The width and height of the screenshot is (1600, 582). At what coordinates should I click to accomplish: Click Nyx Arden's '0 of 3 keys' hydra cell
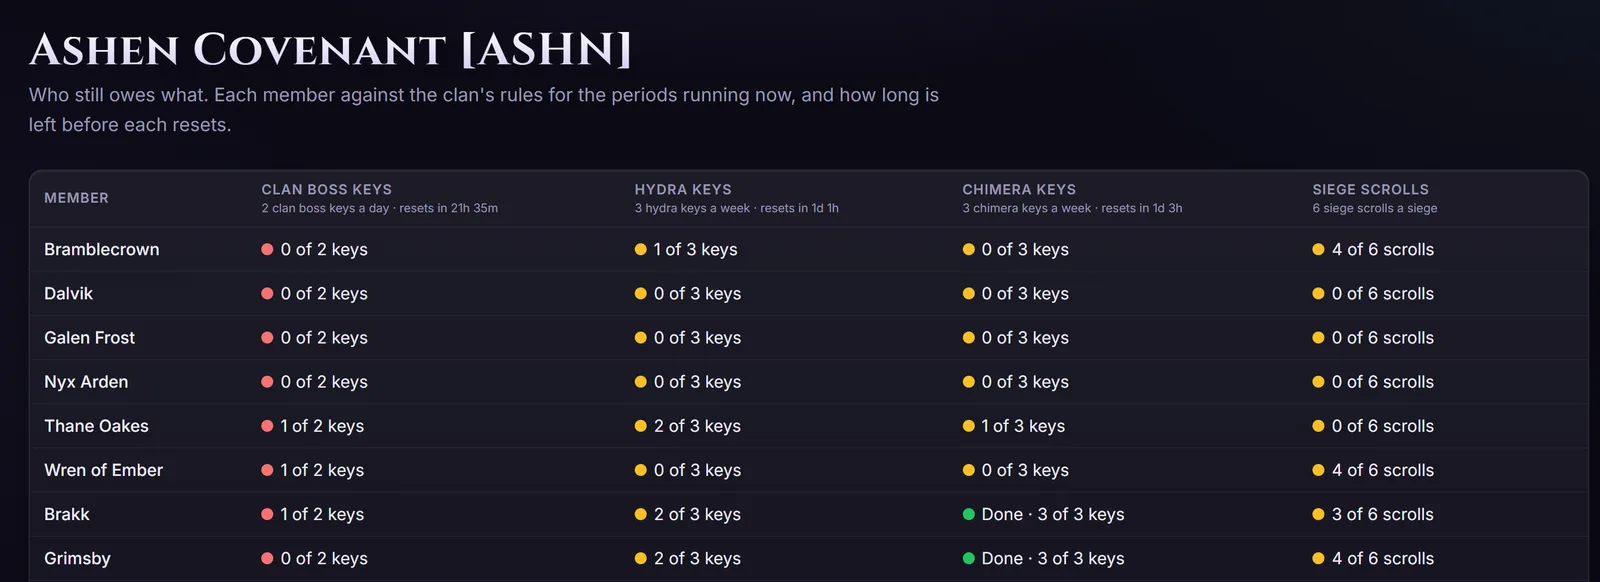[688, 381]
